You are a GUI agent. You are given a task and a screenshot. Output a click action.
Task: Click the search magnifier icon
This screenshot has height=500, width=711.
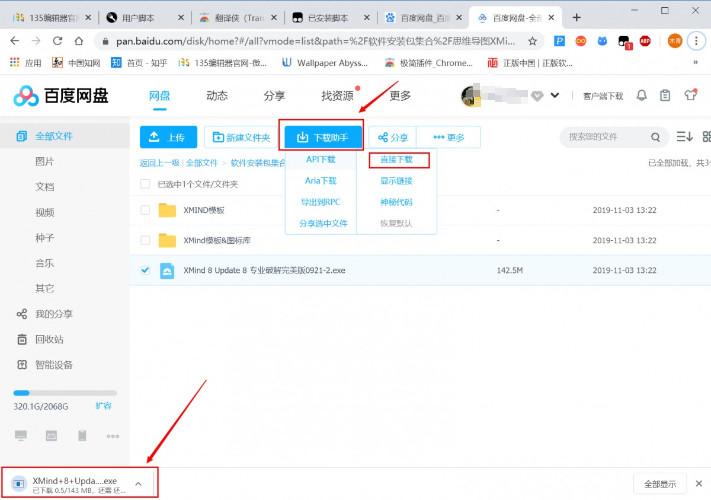655,137
